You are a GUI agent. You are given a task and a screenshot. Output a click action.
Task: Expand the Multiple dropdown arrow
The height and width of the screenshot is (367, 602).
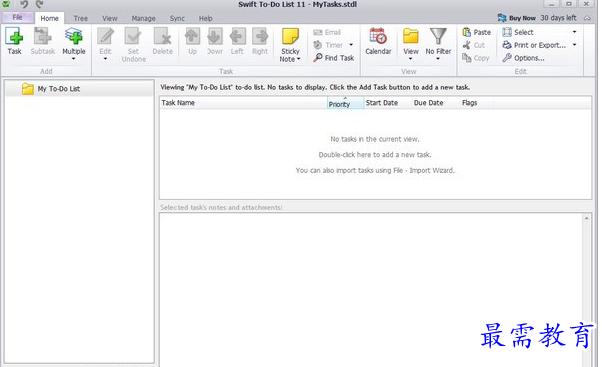[x=73, y=59]
